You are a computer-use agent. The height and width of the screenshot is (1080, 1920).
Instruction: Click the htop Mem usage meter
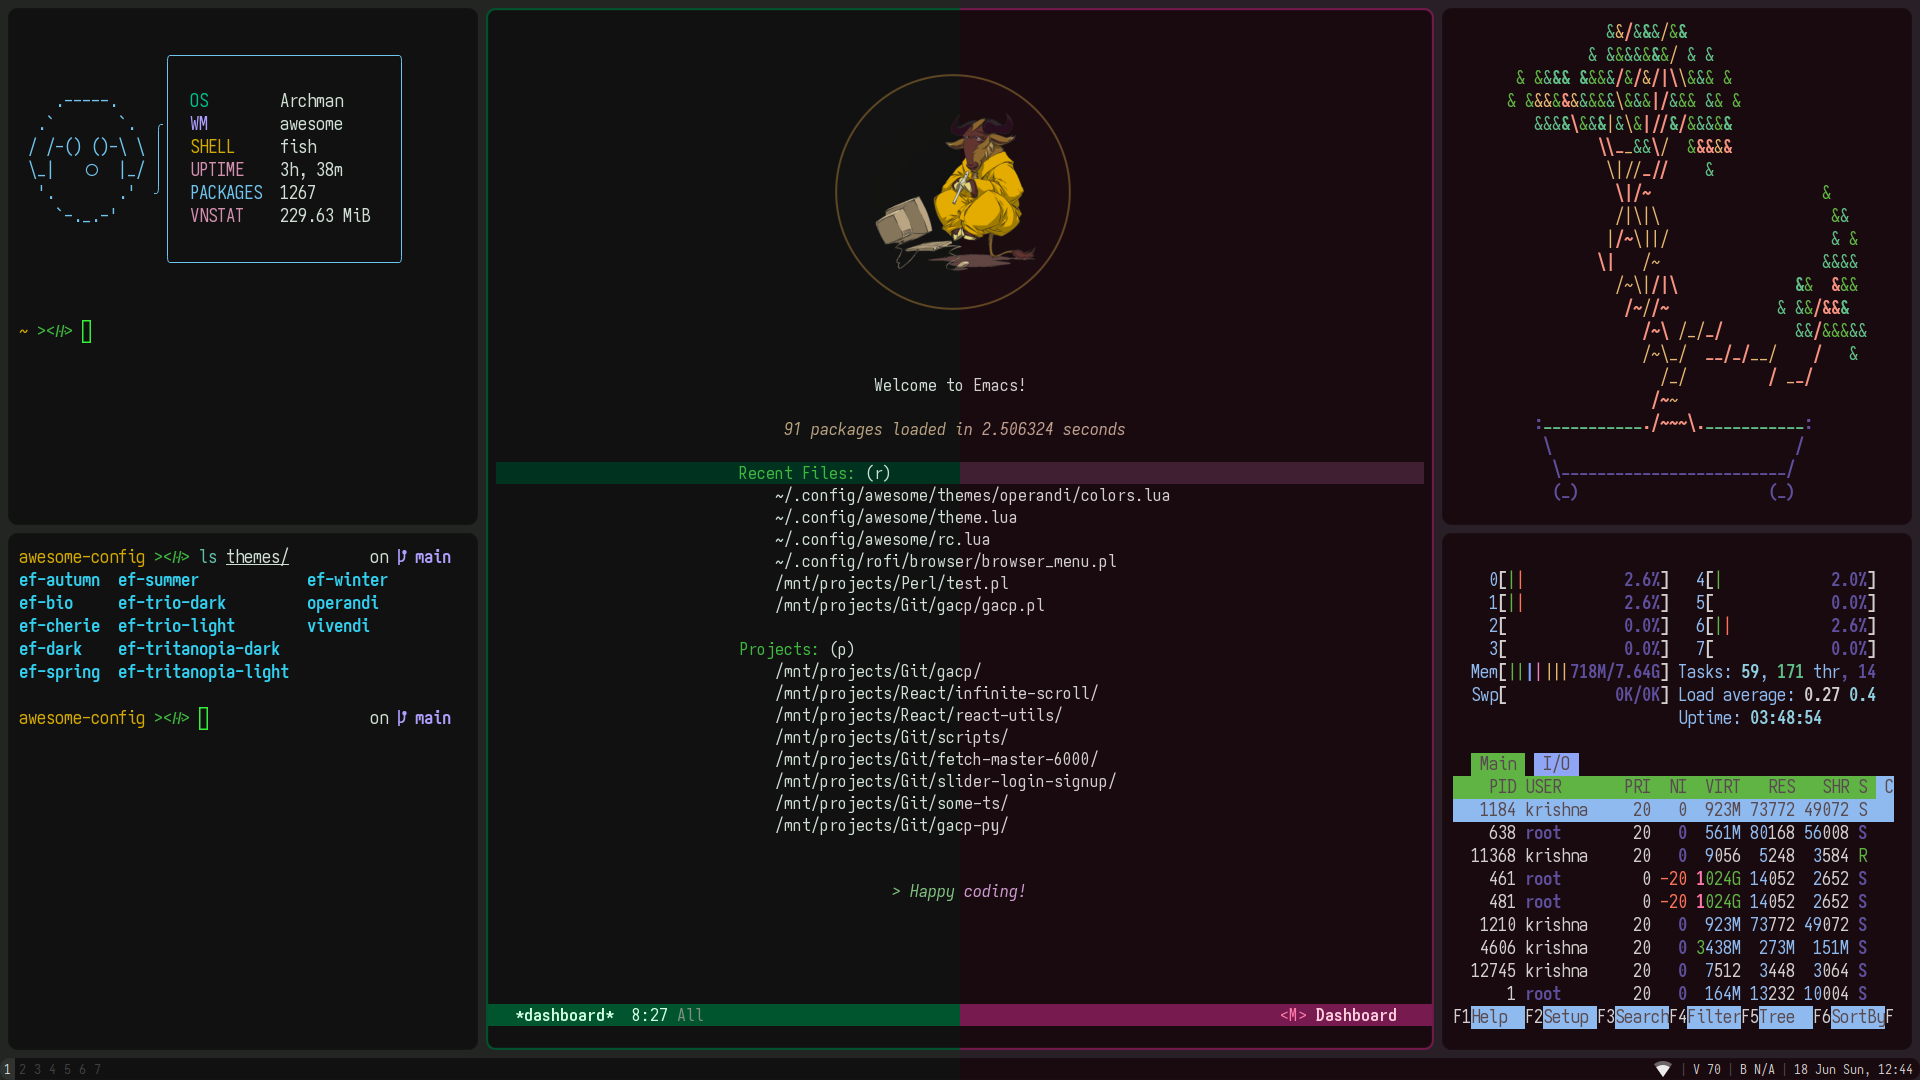coord(1570,672)
